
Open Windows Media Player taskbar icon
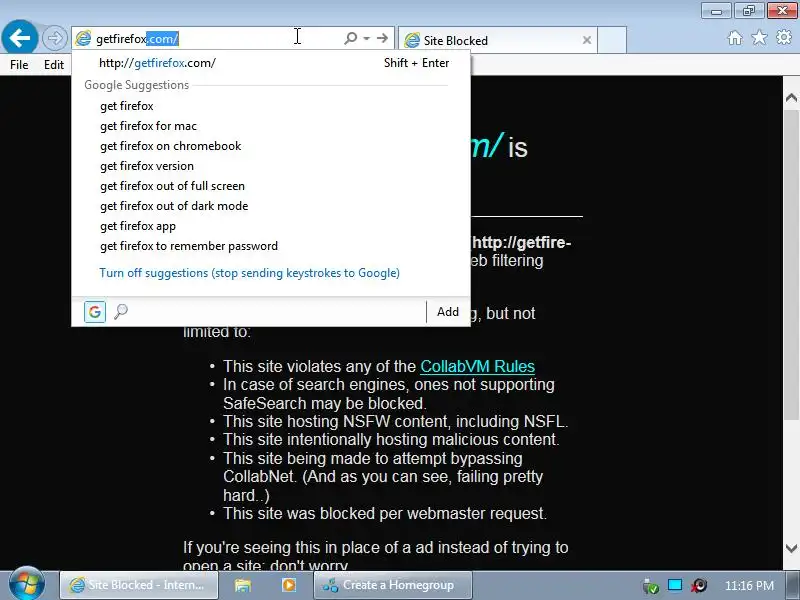point(289,585)
